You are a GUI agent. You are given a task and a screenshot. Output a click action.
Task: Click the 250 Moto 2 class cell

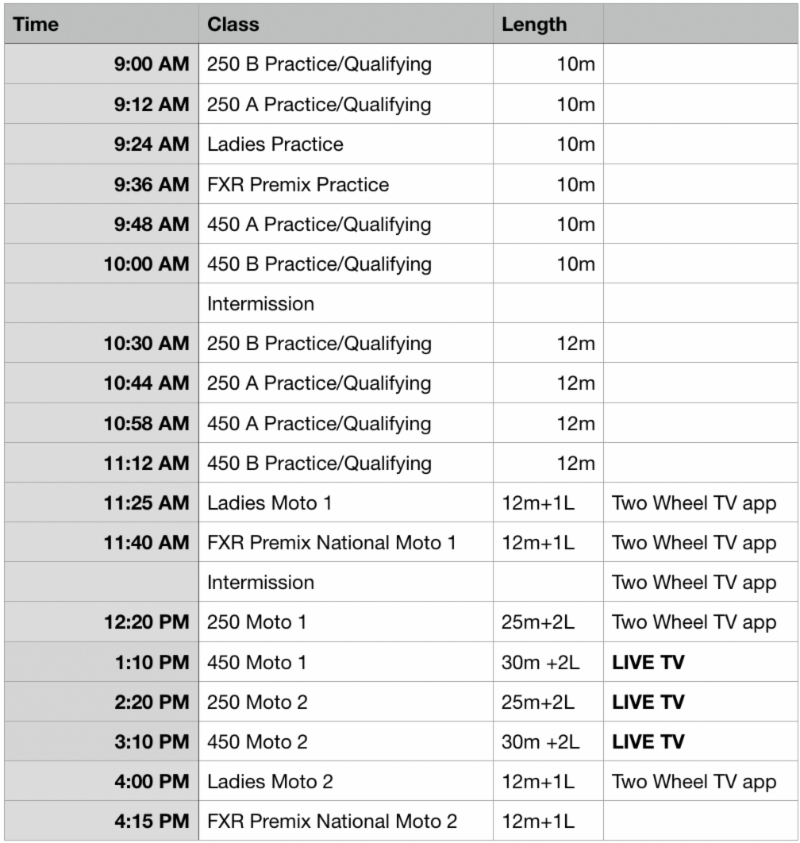pos(257,702)
